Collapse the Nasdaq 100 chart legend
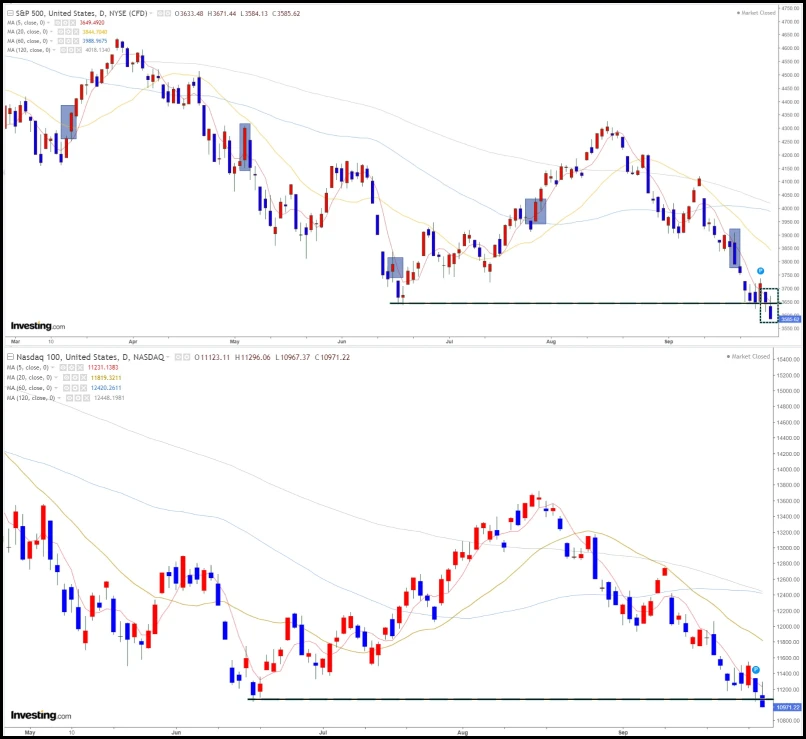 10,357
